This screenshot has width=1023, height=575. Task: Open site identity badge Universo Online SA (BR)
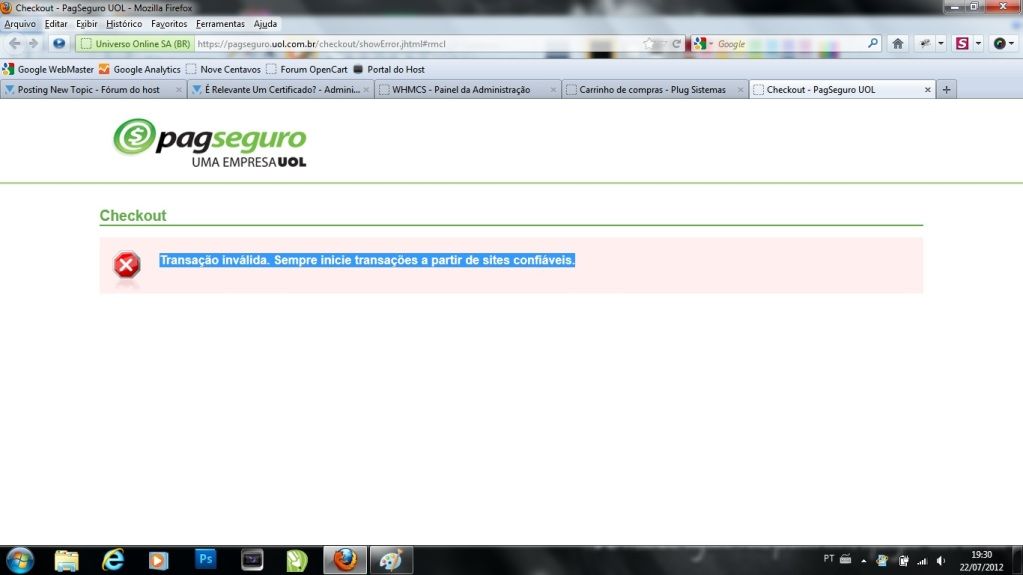(x=135, y=44)
